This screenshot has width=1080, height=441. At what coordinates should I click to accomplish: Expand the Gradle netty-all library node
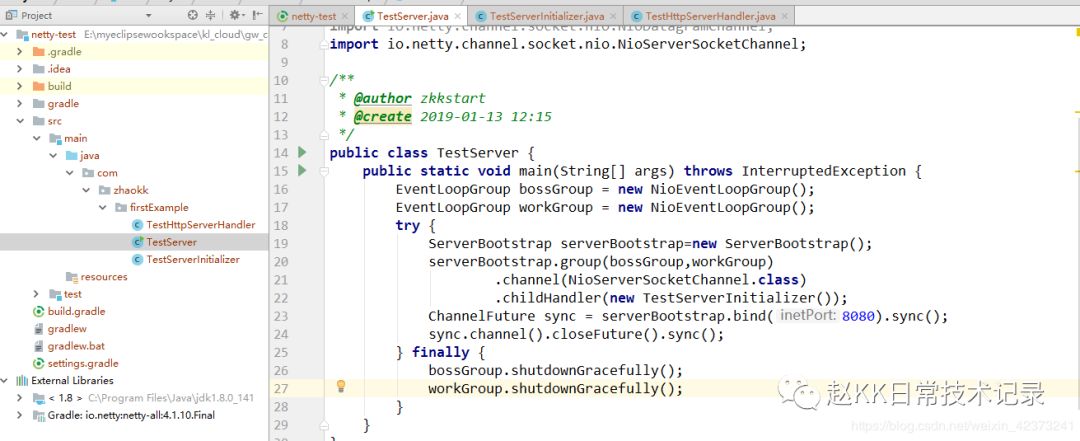click(19, 415)
